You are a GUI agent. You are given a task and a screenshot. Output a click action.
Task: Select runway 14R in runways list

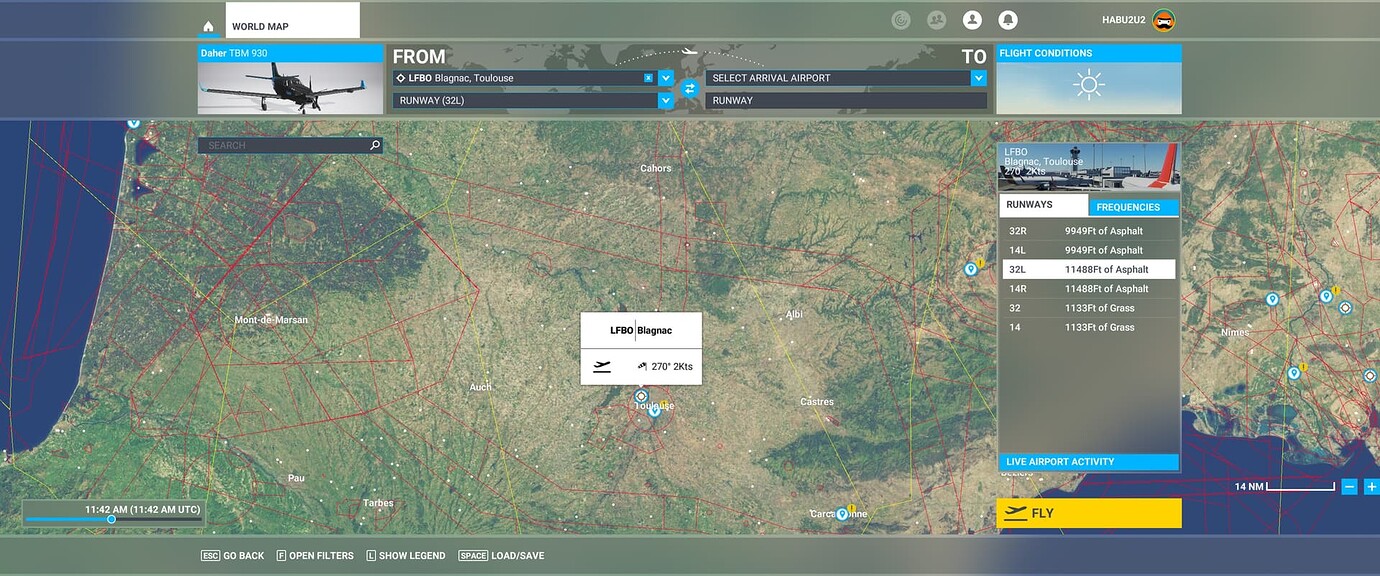(x=1089, y=289)
